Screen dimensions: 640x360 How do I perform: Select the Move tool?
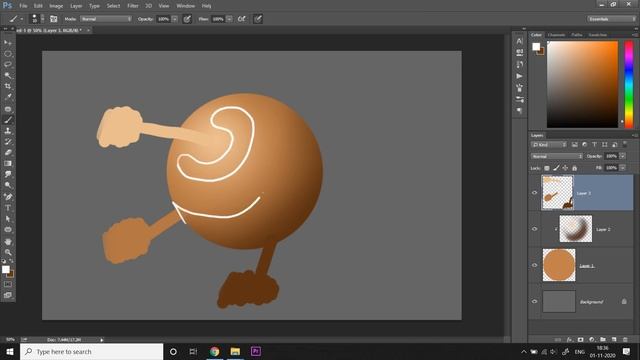coord(8,42)
